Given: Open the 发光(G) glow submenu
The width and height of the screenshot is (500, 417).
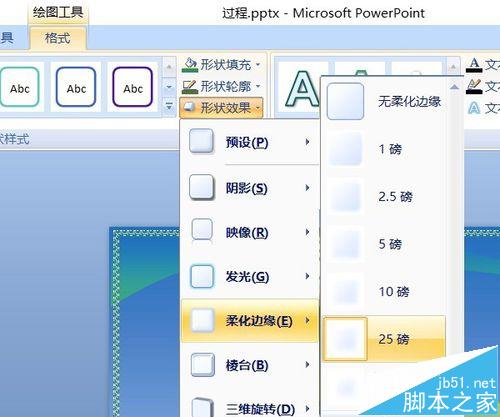Looking at the screenshot, I should (x=250, y=276).
